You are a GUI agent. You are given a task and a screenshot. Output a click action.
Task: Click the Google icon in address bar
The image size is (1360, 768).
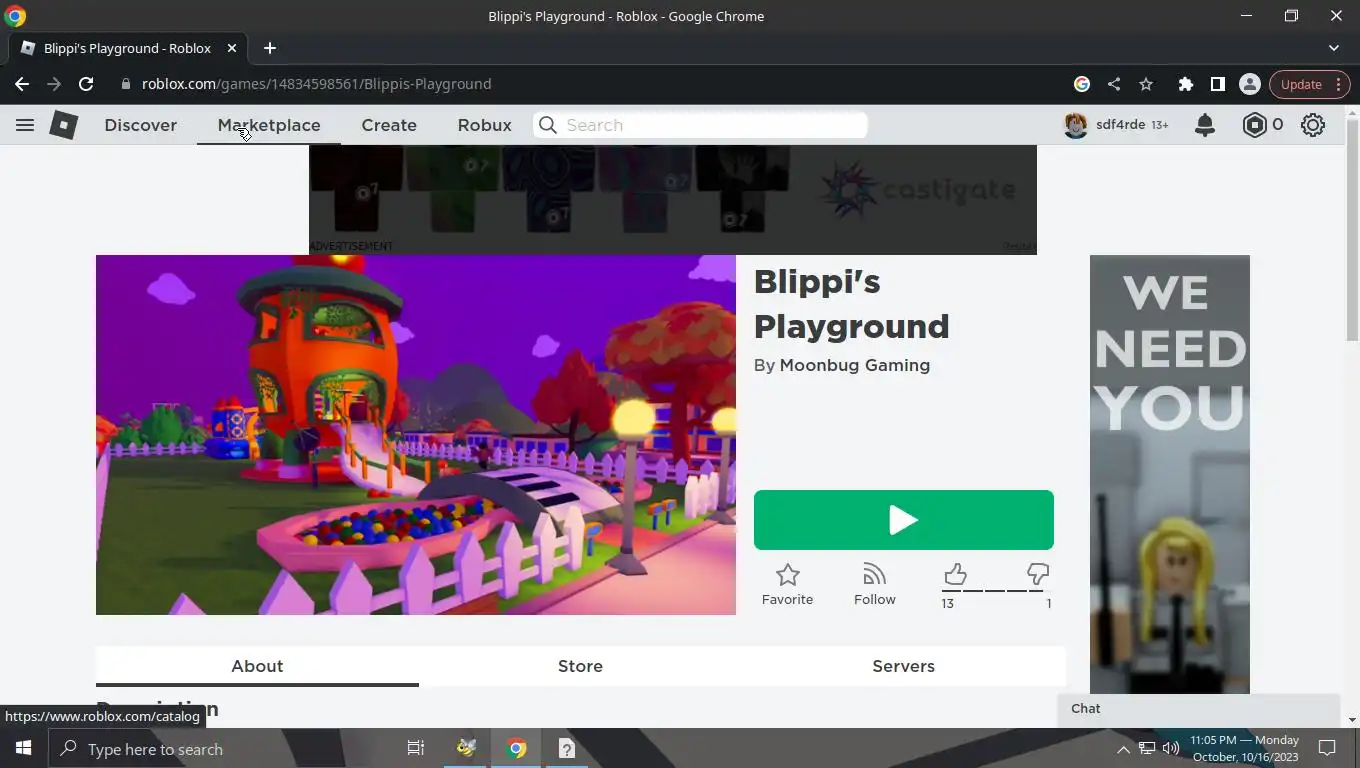pos(1082,84)
